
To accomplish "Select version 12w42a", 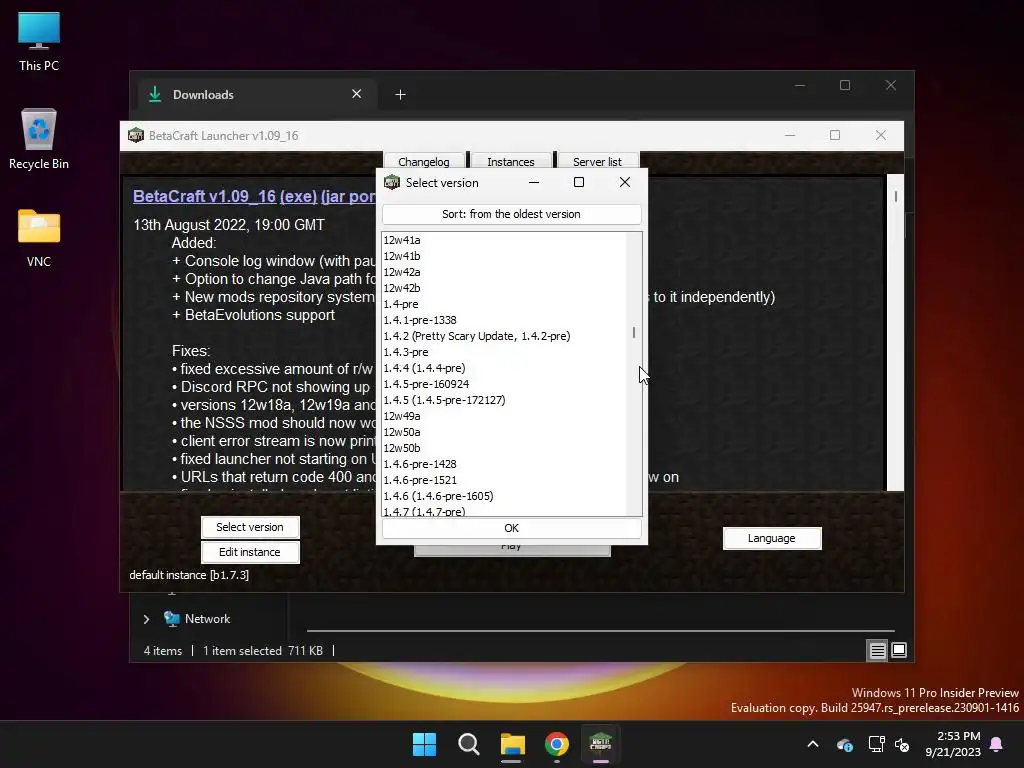I will [504, 272].
